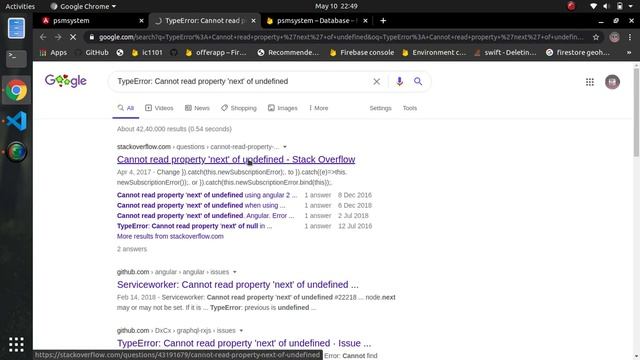Click the page vertical scrollbar thumb
The image size is (640, 360).
636,112
